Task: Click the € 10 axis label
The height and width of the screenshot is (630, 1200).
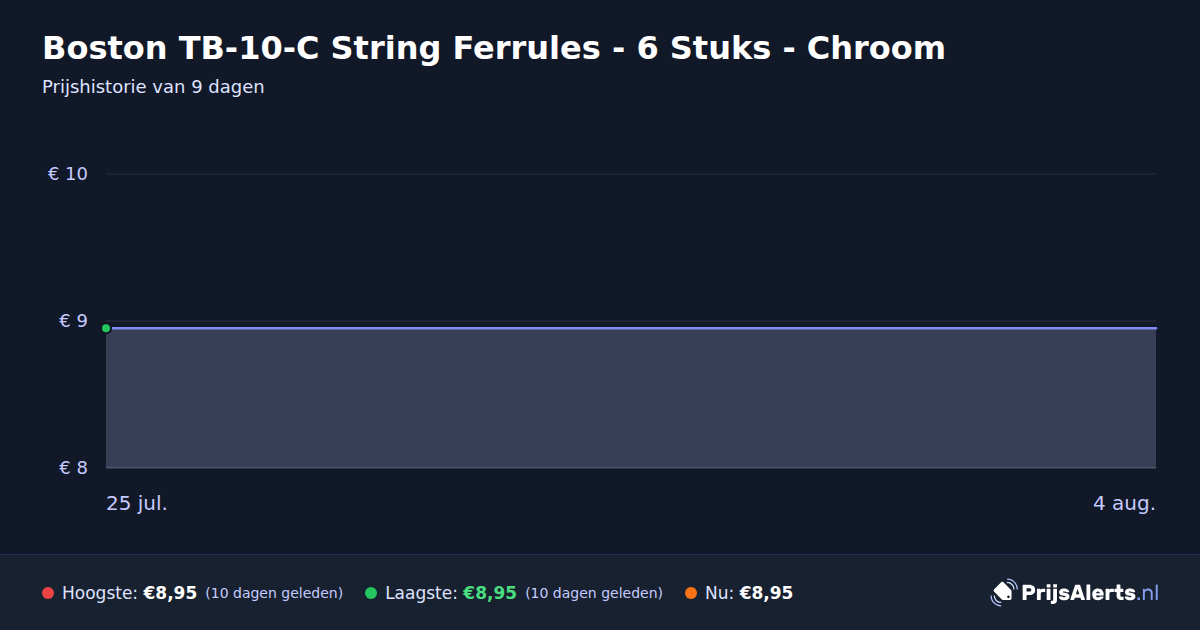Action: click(x=68, y=174)
